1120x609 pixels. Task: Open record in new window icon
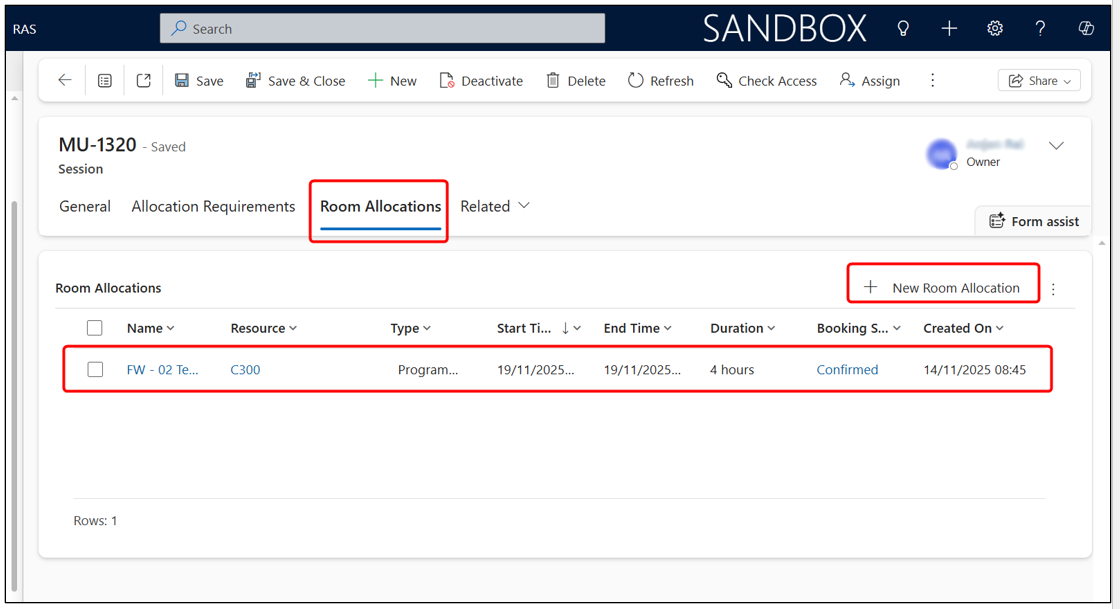tap(144, 80)
